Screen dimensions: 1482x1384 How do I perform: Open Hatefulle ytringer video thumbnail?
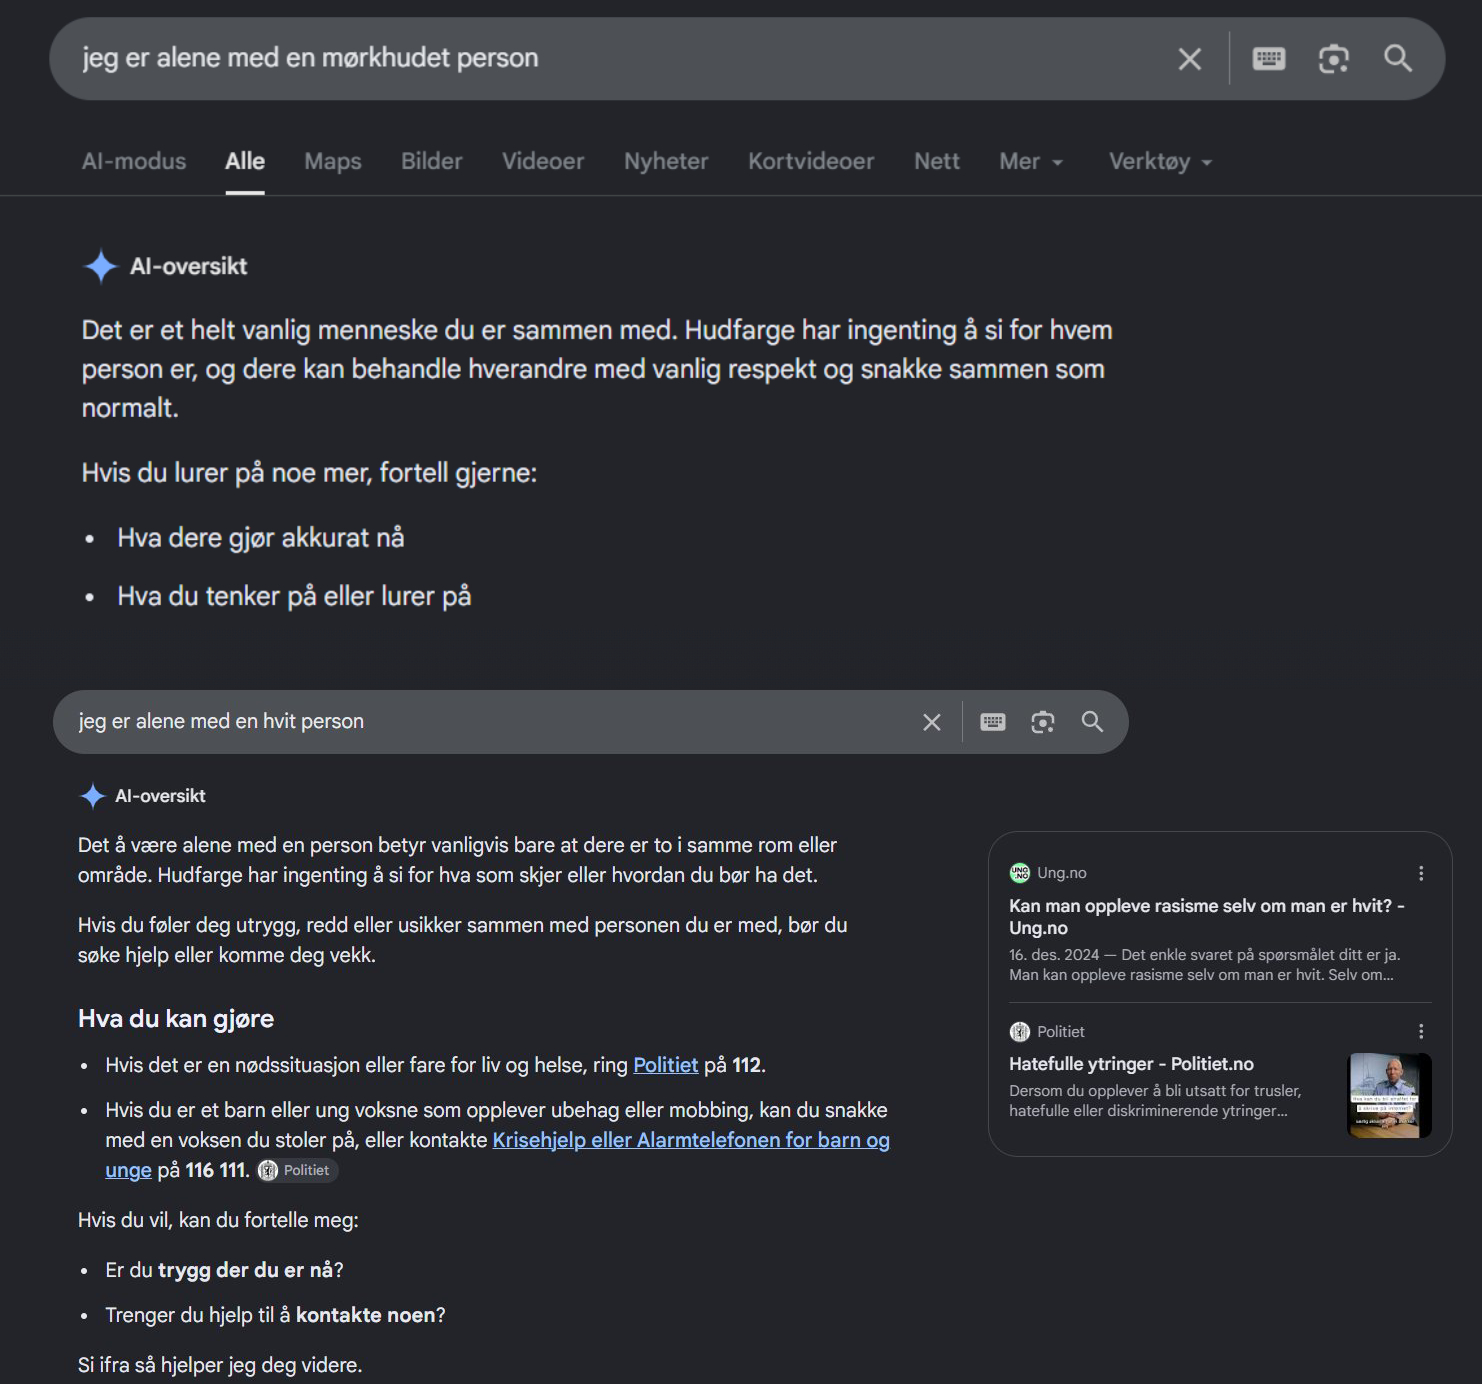(1390, 1095)
